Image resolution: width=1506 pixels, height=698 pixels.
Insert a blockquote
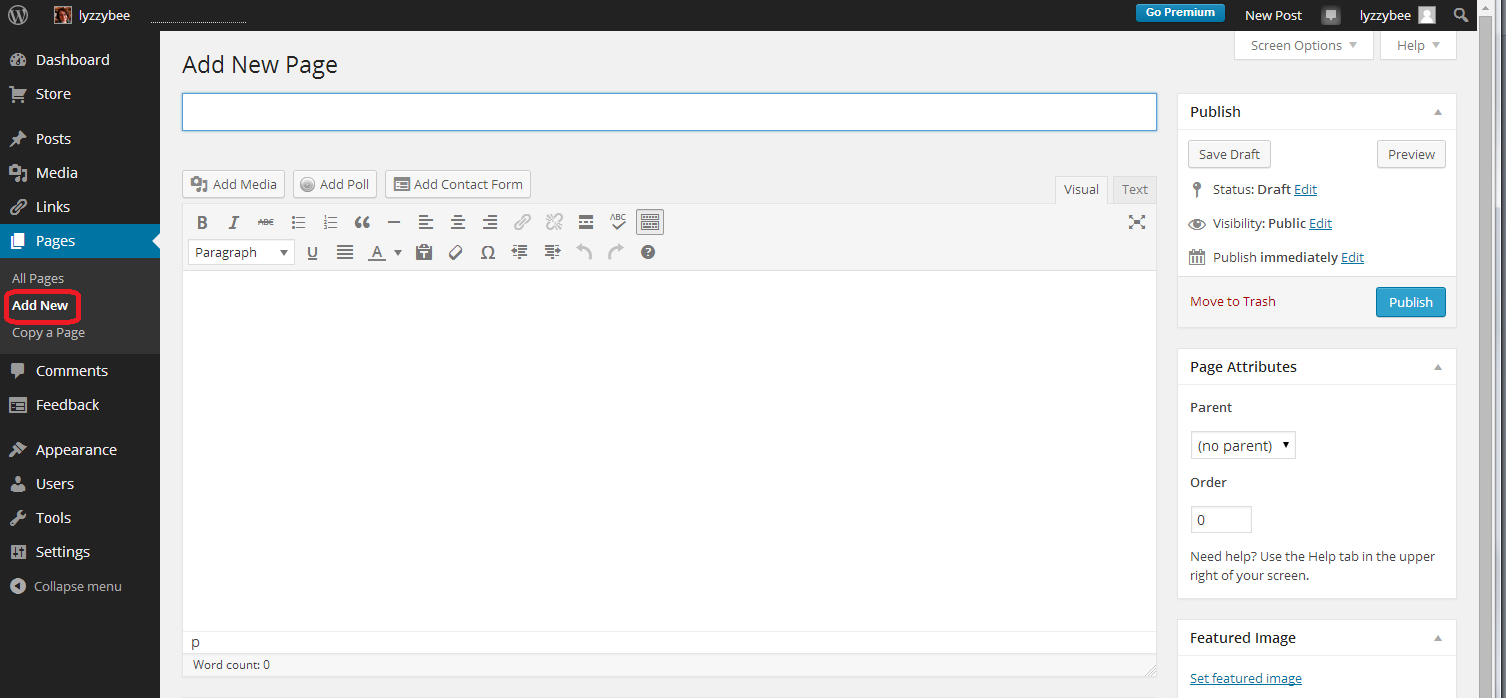(x=362, y=223)
